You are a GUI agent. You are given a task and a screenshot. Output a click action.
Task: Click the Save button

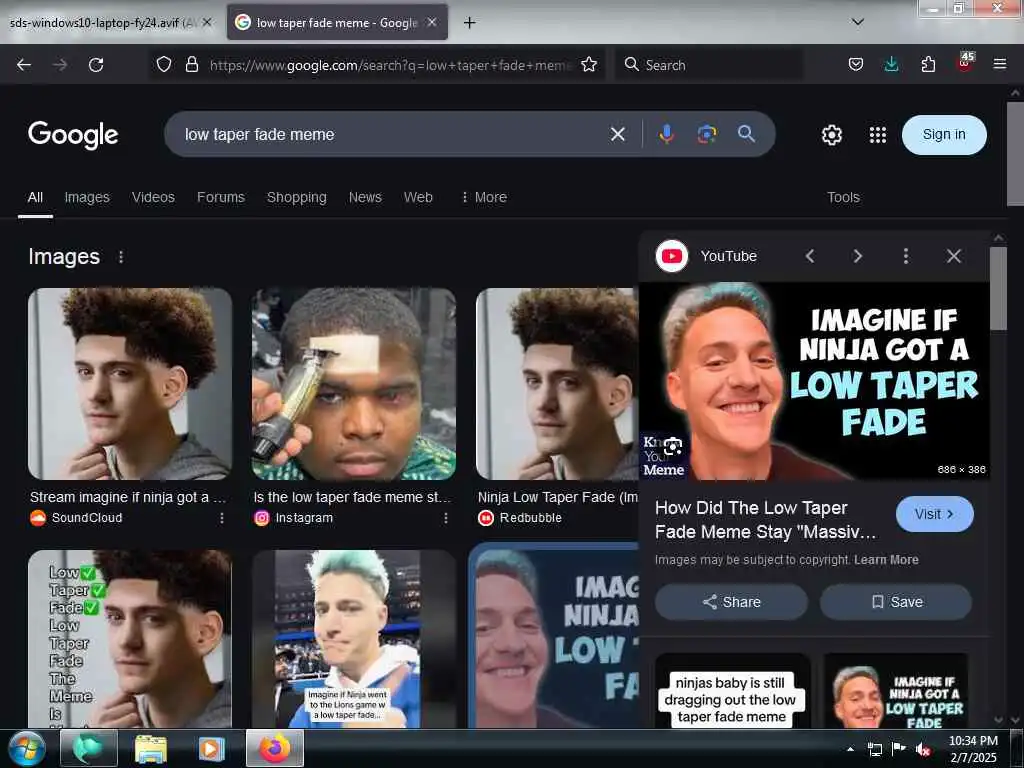click(896, 601)
